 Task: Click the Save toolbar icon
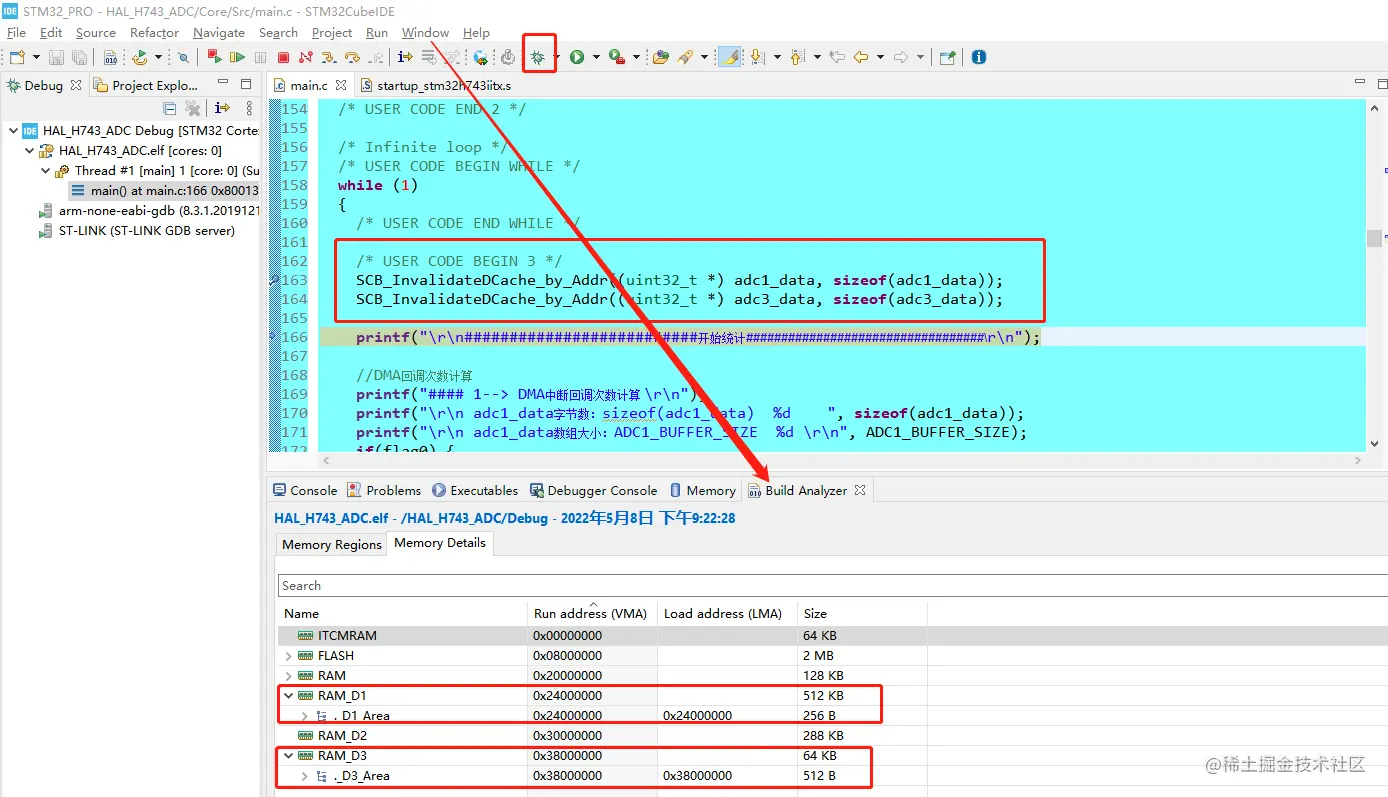(x=55, y=57)
